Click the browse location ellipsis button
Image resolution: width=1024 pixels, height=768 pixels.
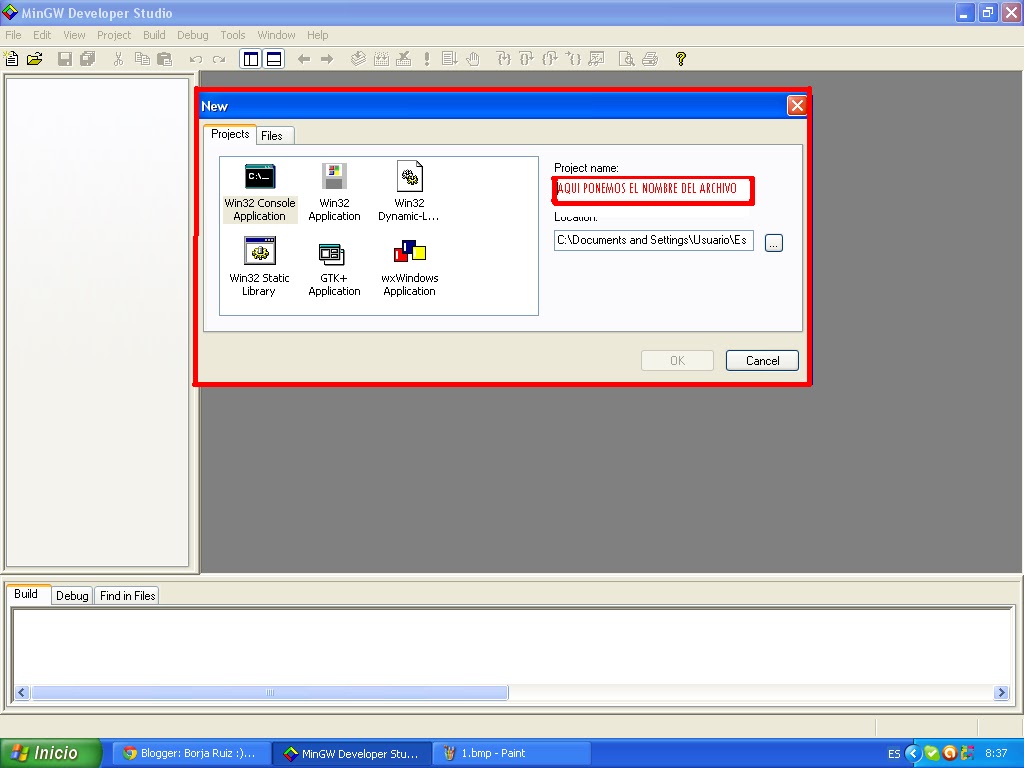pos(774,243)
